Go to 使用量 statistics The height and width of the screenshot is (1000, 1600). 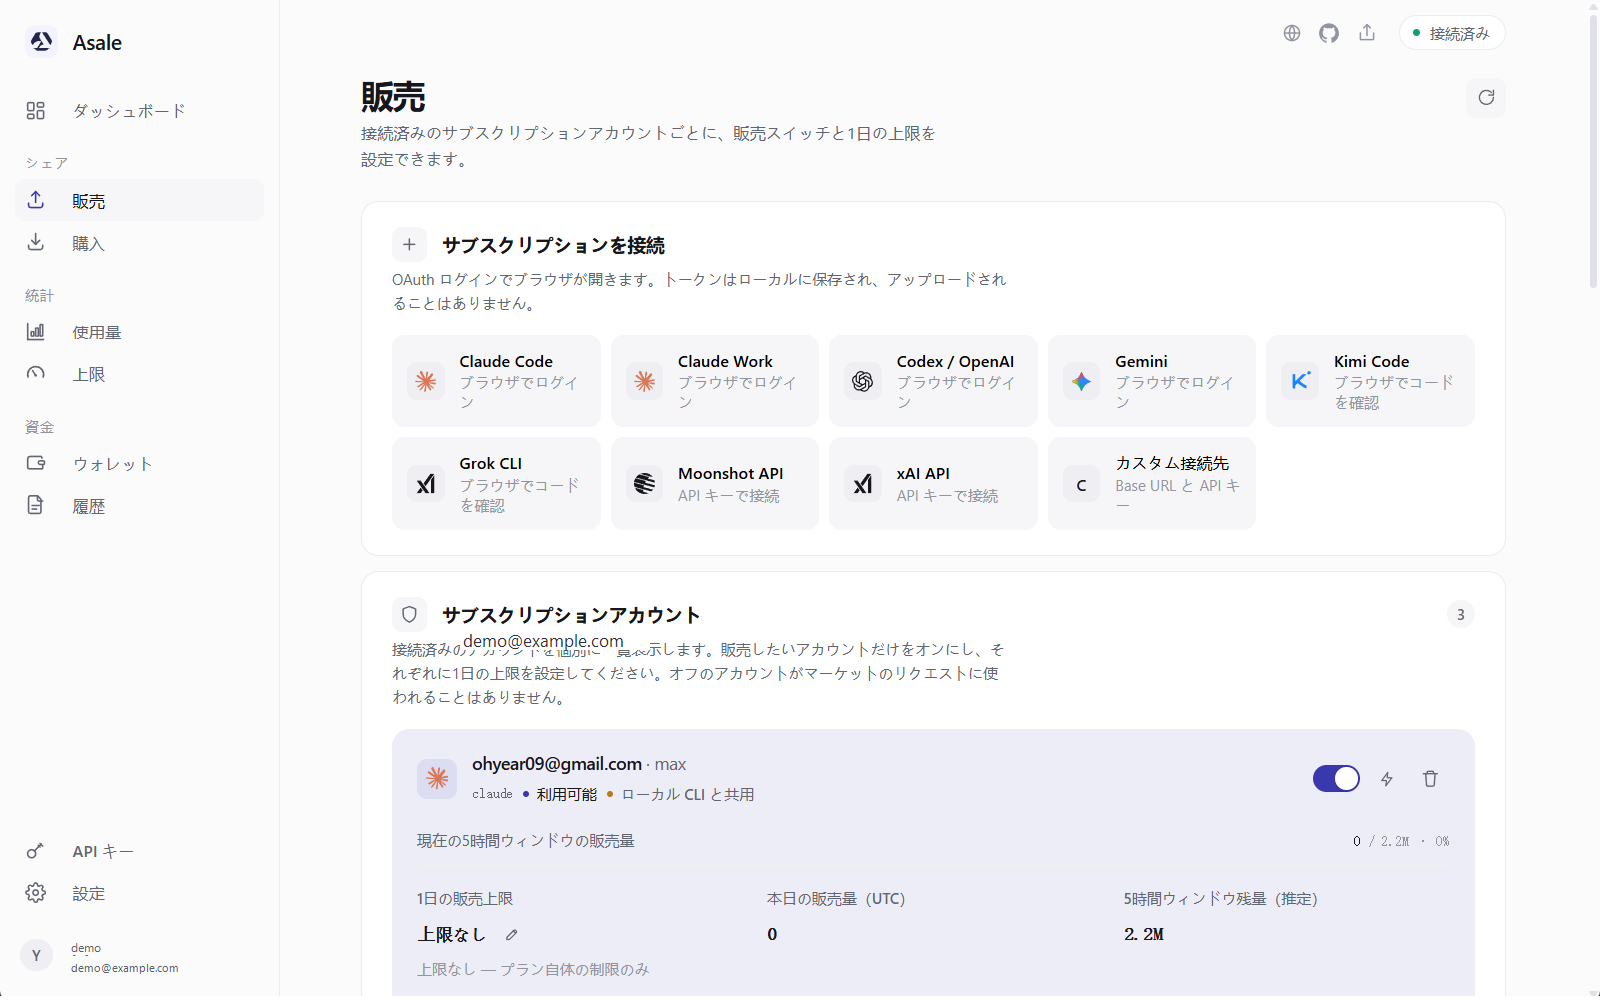coord(139,332)
